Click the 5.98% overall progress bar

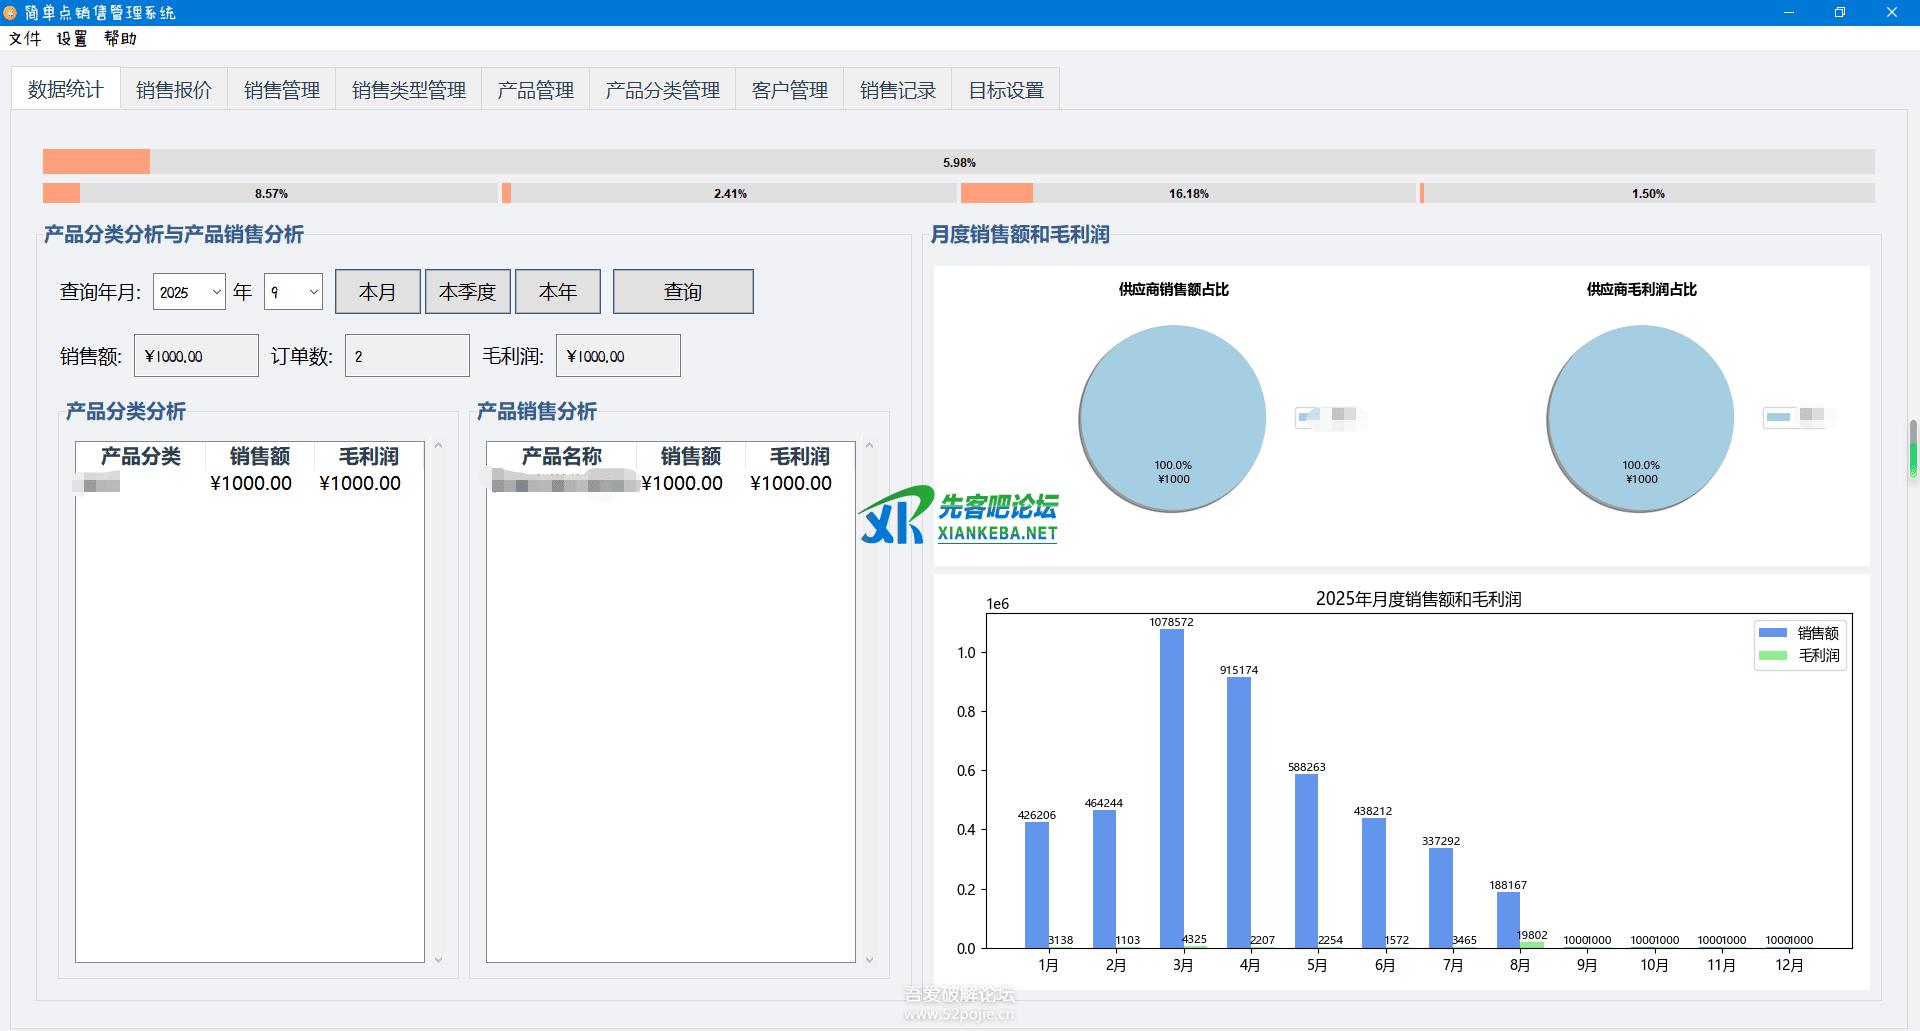pyautogui.click(x=958, y=162)
